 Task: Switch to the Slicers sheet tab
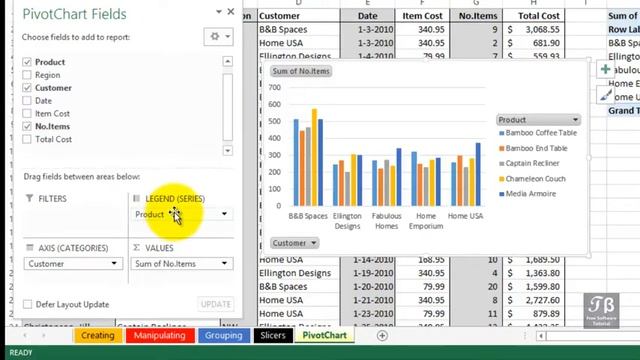[273, 336]
